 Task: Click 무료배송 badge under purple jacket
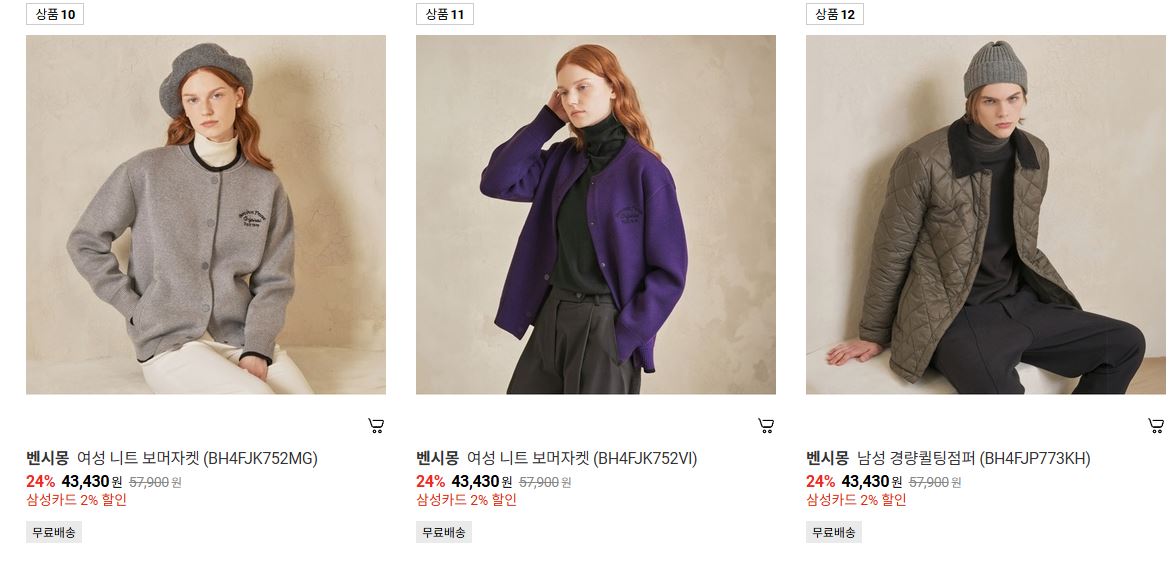(444, 533)
